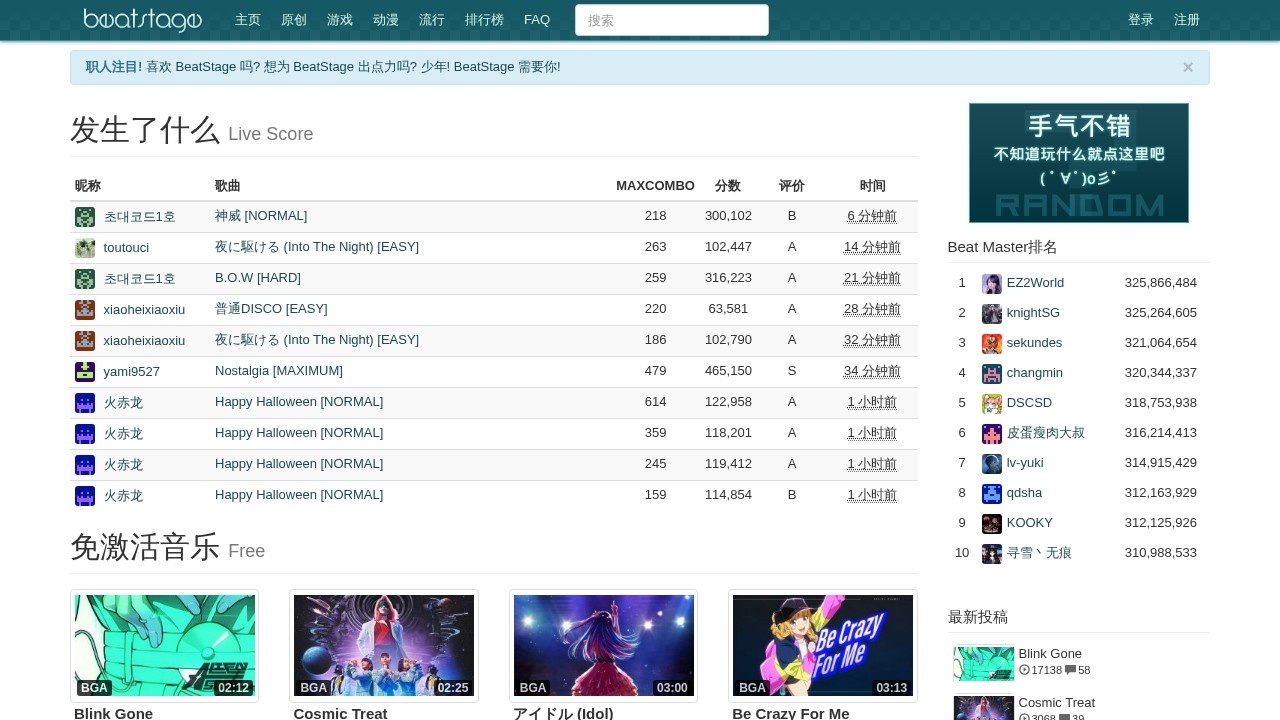Click sekundes' avatar icon in the ranking

click(x=991, y=343)
